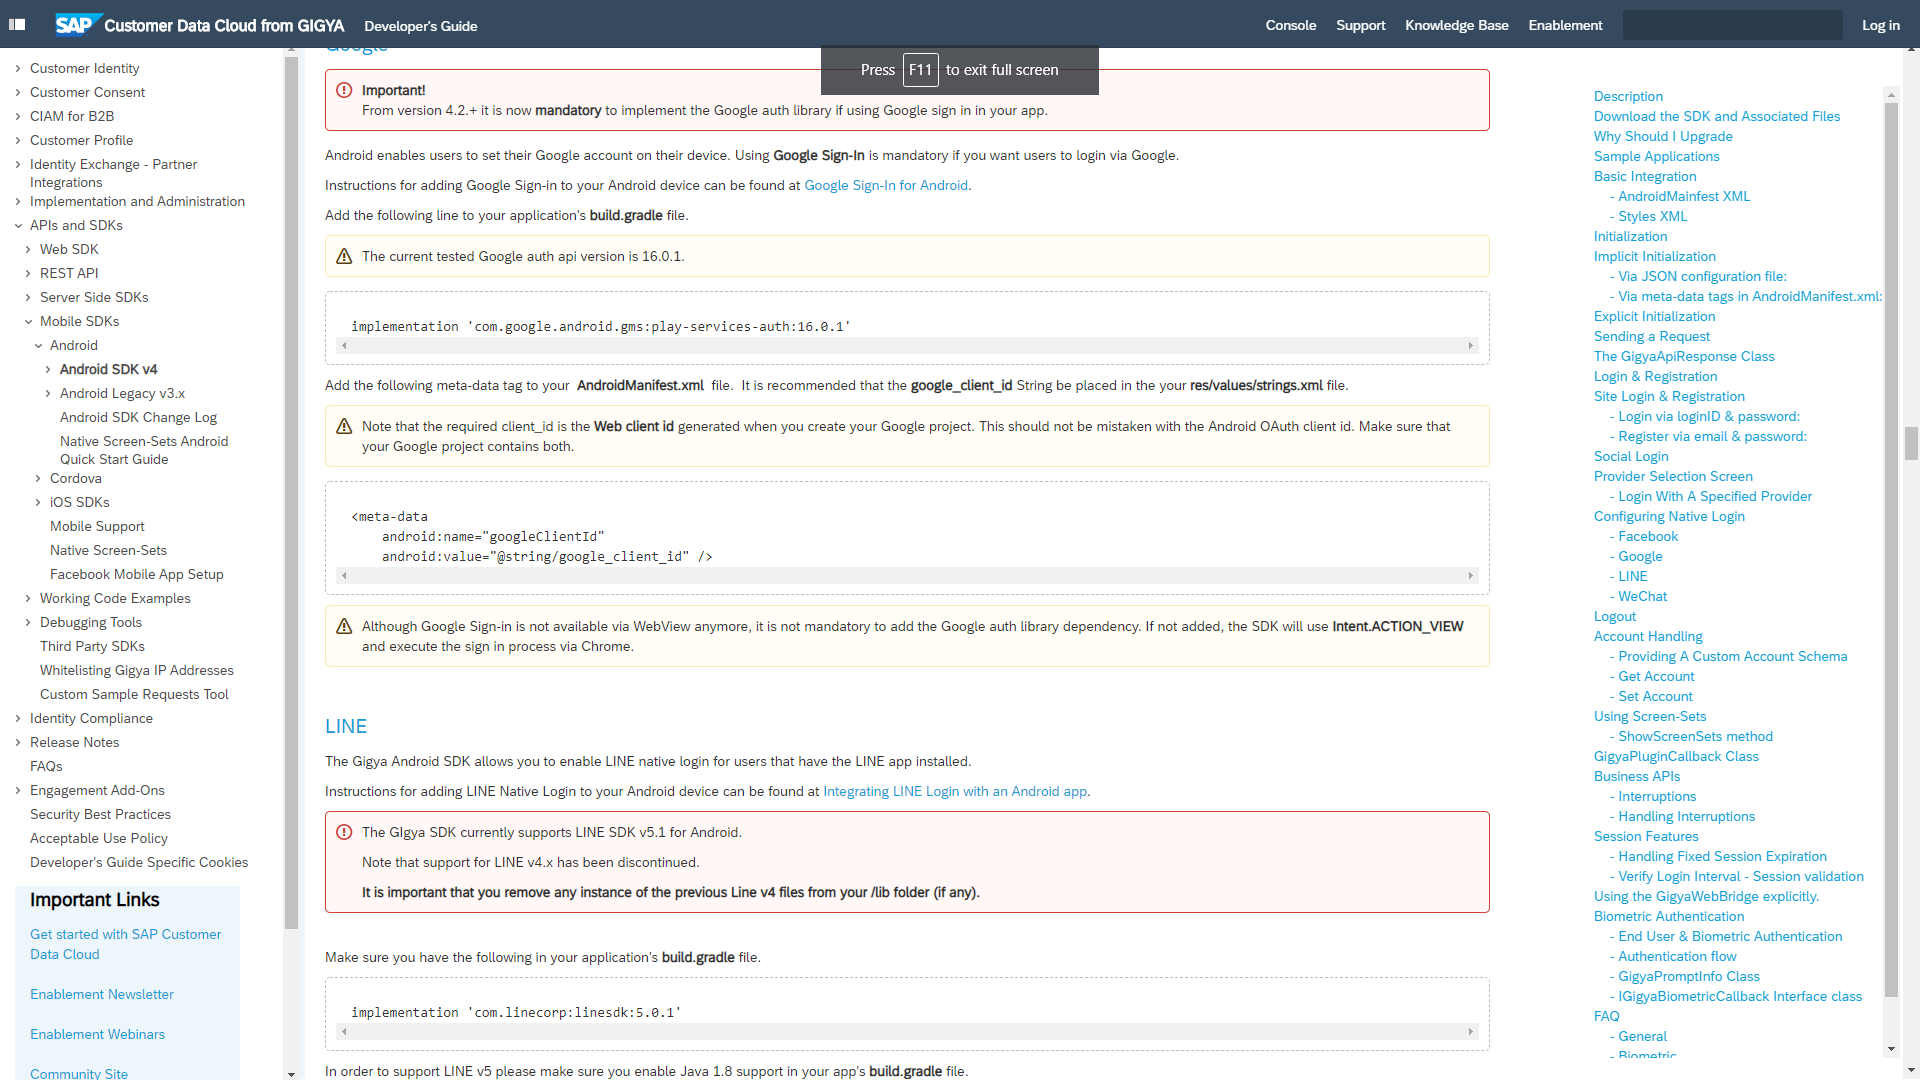
Task: Open Integrating LINE Login with an Android app
Action: coord(954,791)
